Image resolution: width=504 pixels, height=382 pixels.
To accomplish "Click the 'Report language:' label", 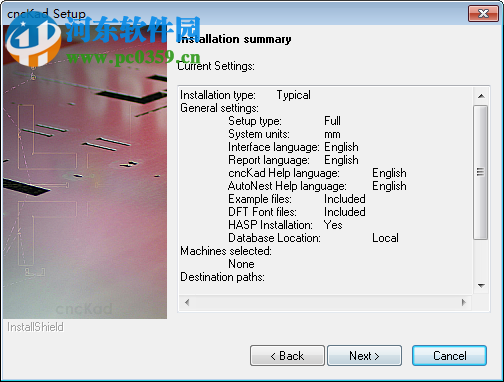I will [x=269, y=160].
